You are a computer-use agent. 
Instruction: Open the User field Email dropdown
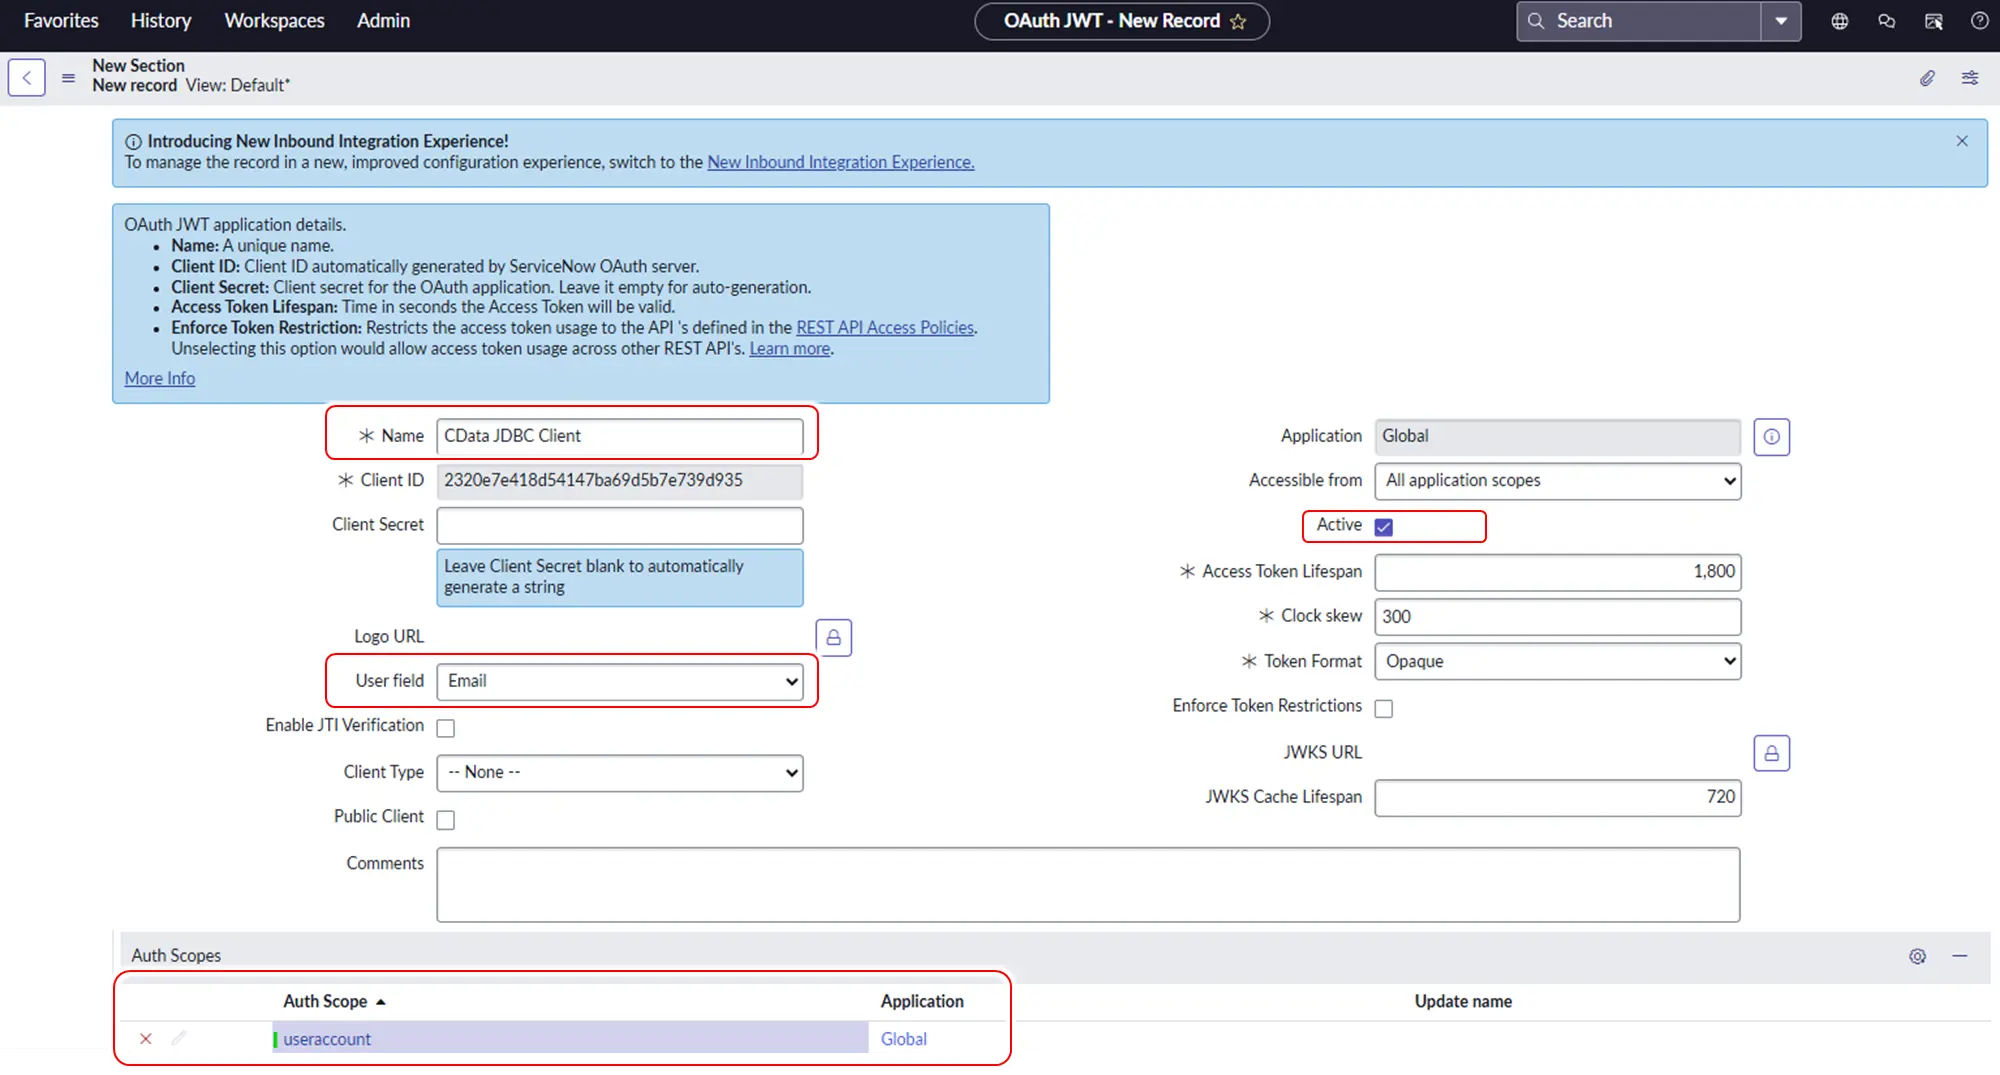click(x=620, y=681)
